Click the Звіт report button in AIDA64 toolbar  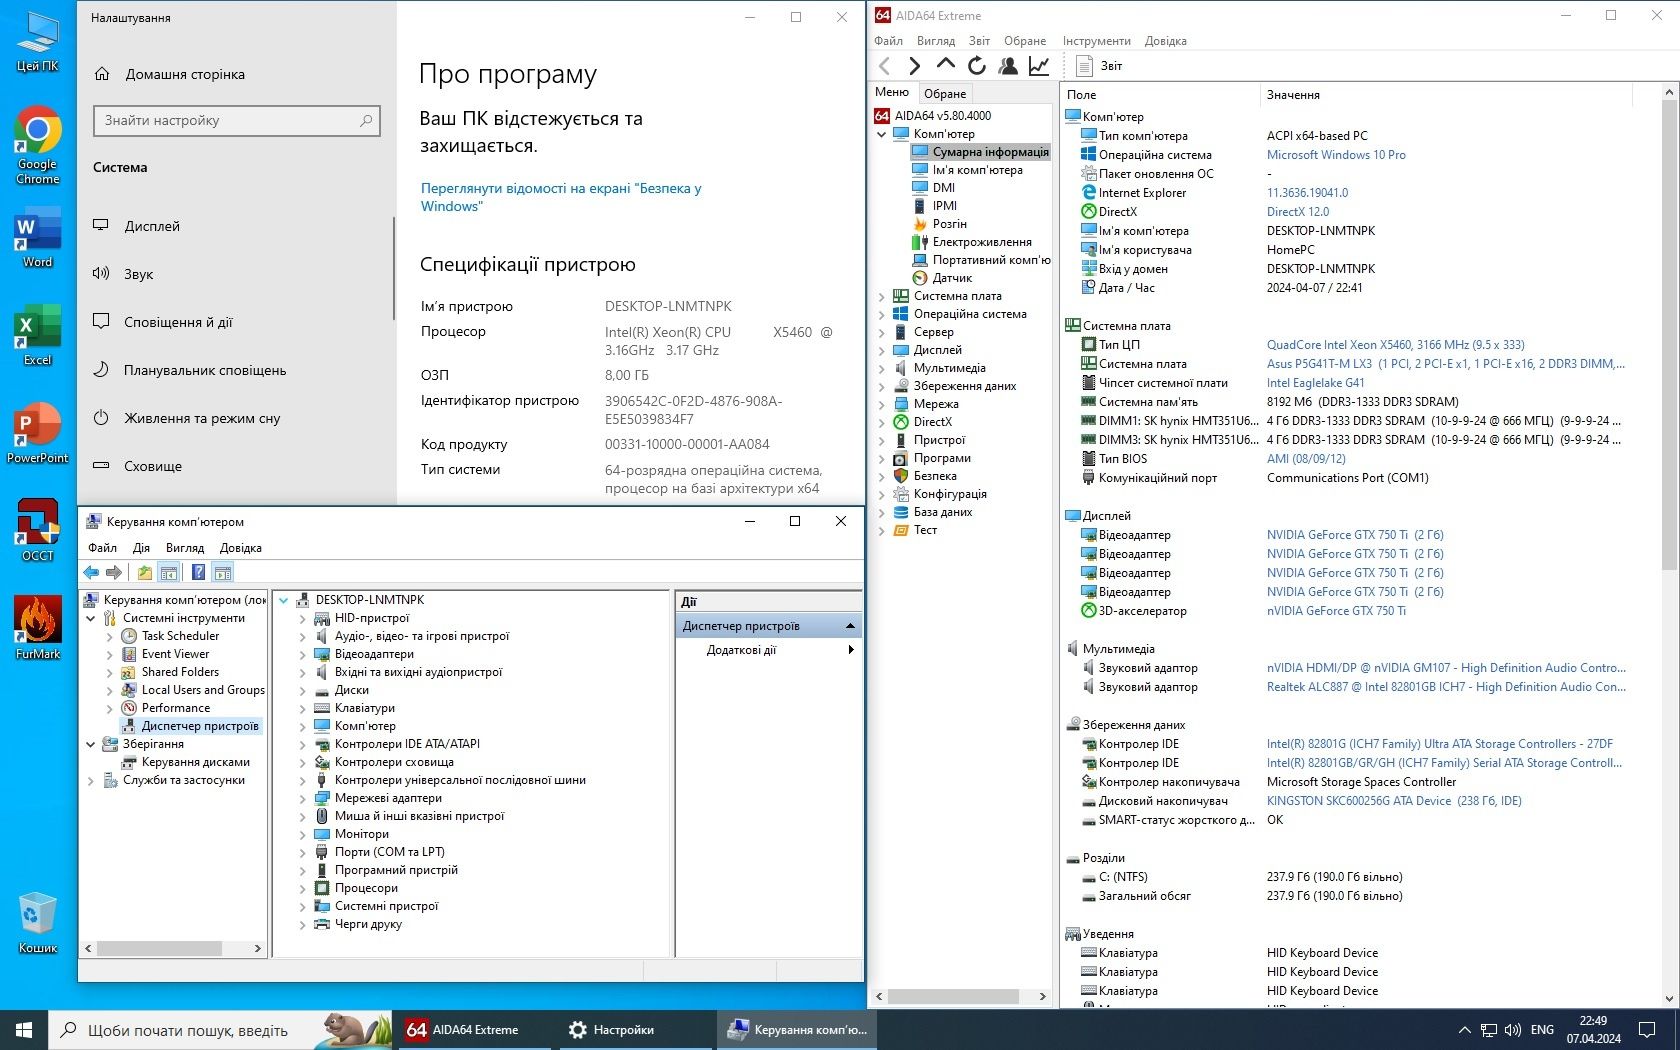click(1099, 66)
